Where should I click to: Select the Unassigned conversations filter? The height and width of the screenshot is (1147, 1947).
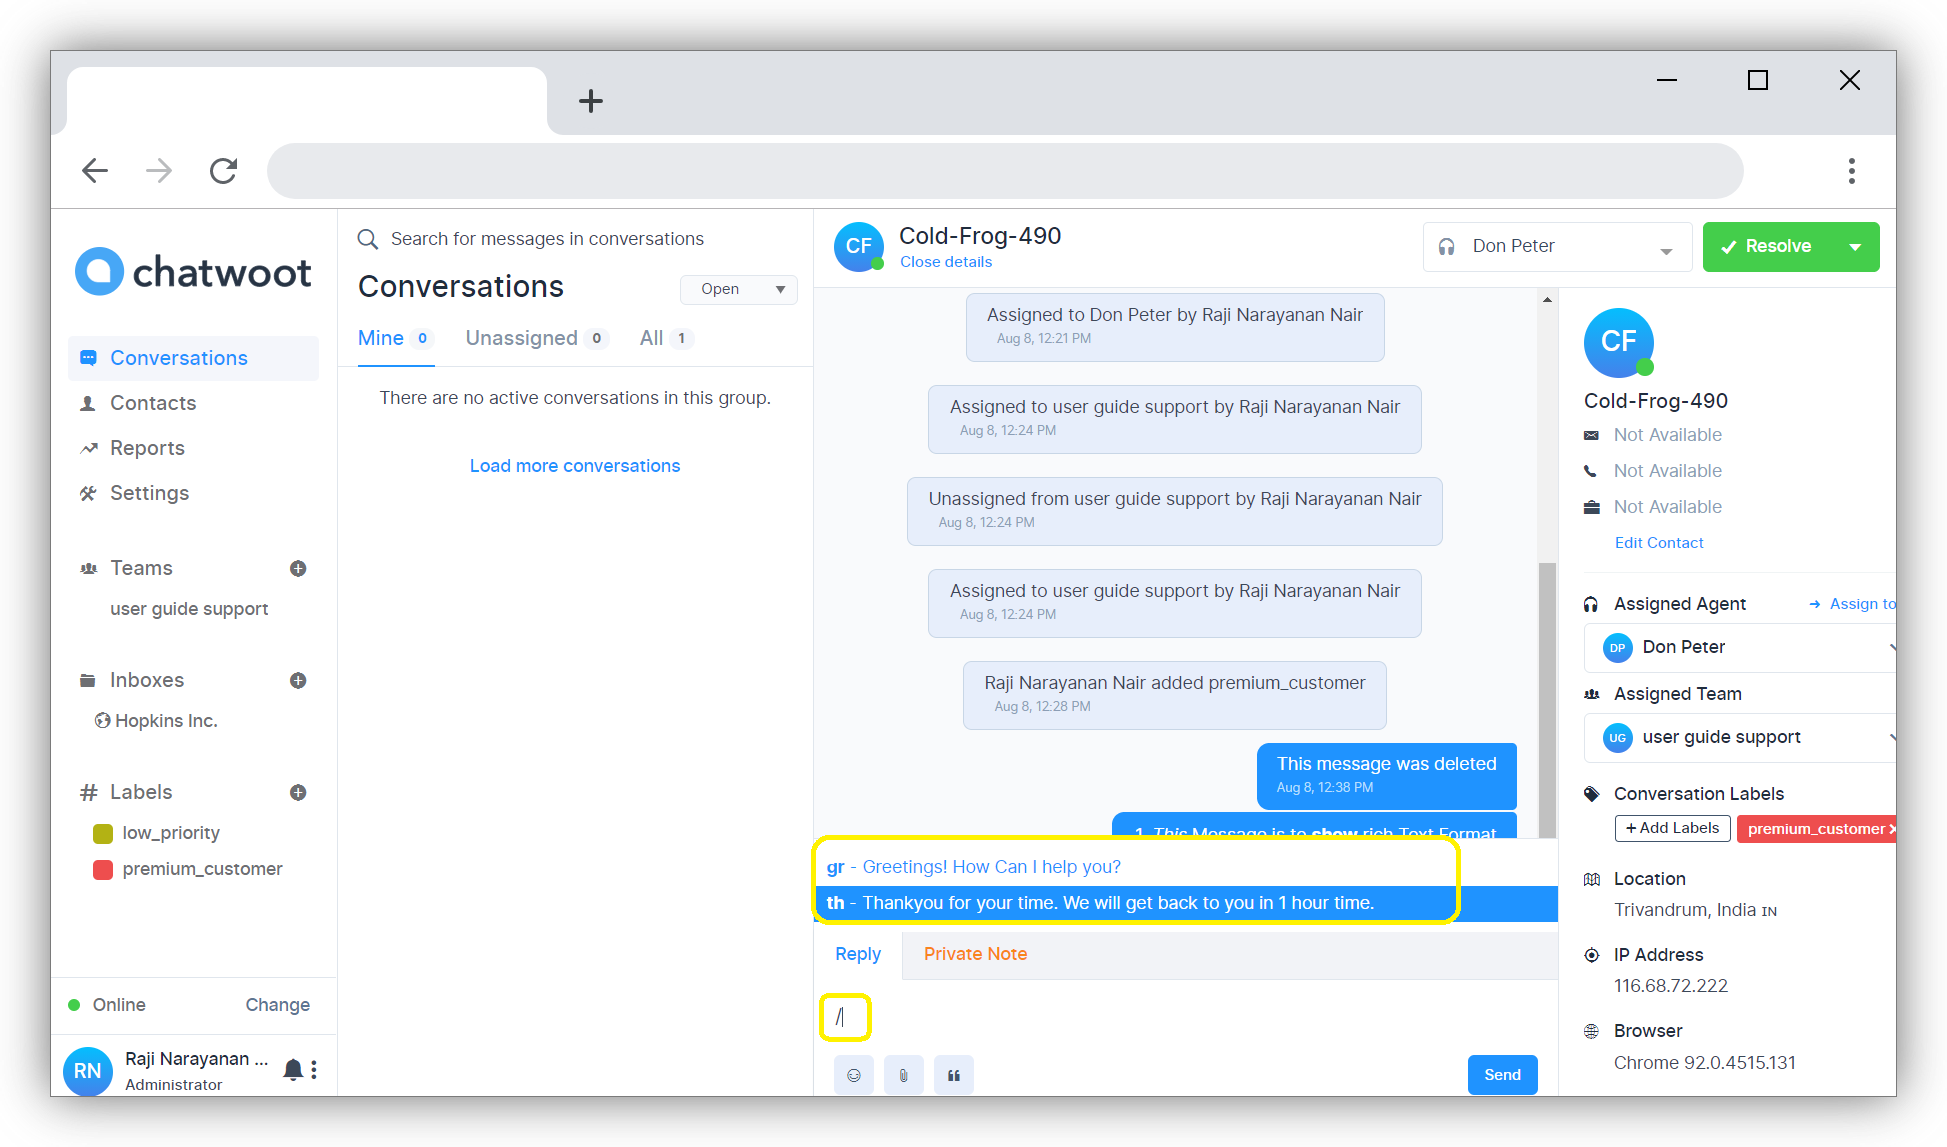520,337
